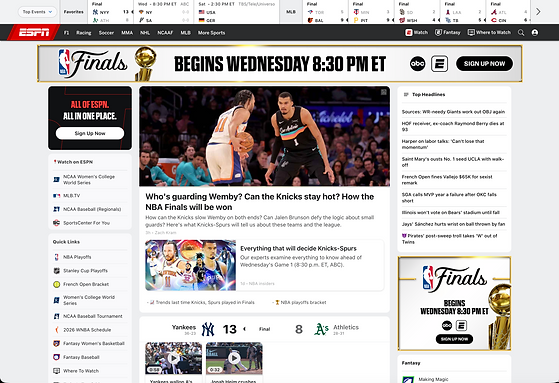The image size is (559, 383).
Task: Click Sign Up Now in All of ESPN card
Action: pos(90,133)
